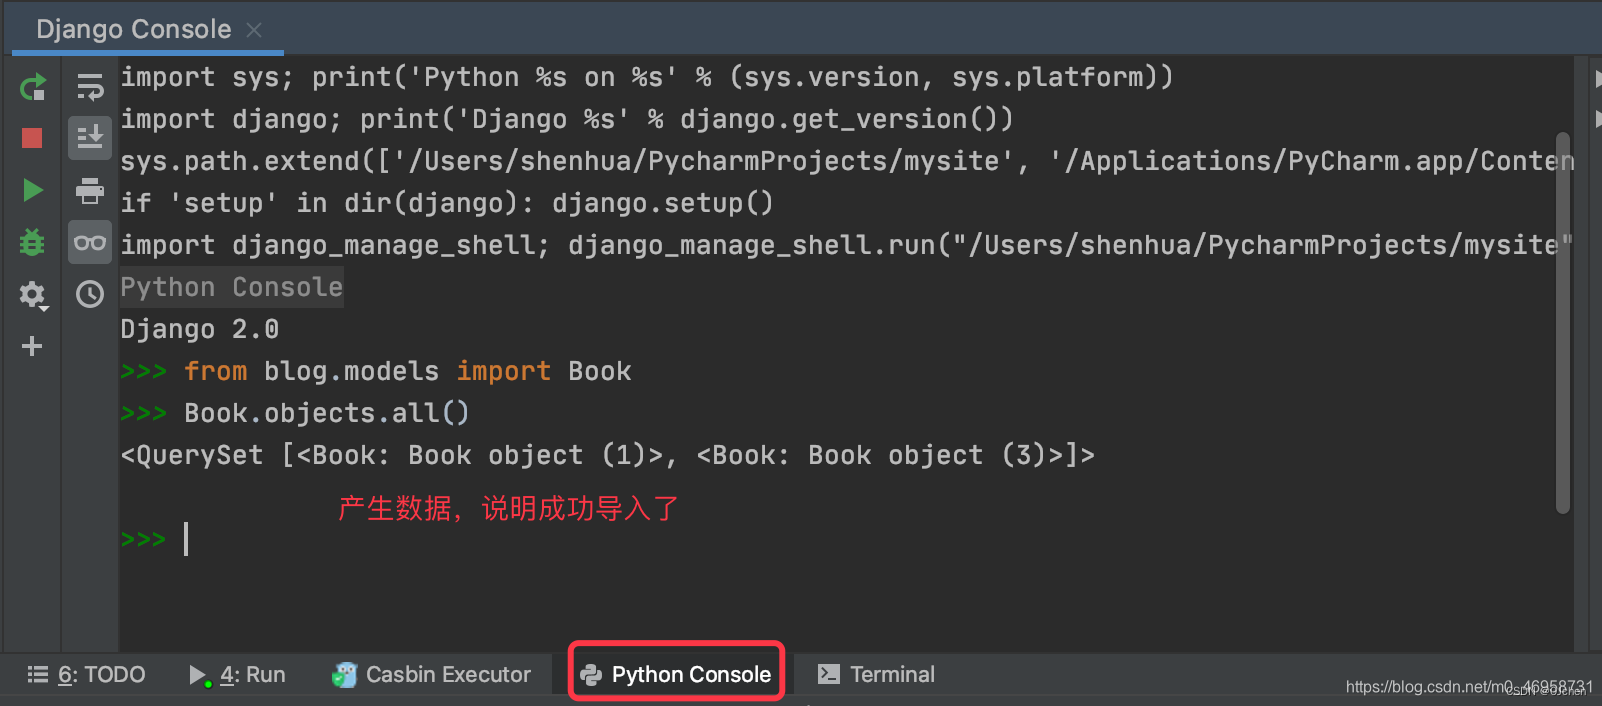The height and width of the screenshot is (706, 1602).
Task: Click the 'import django; print' line
Action: [x=567, y=119]
